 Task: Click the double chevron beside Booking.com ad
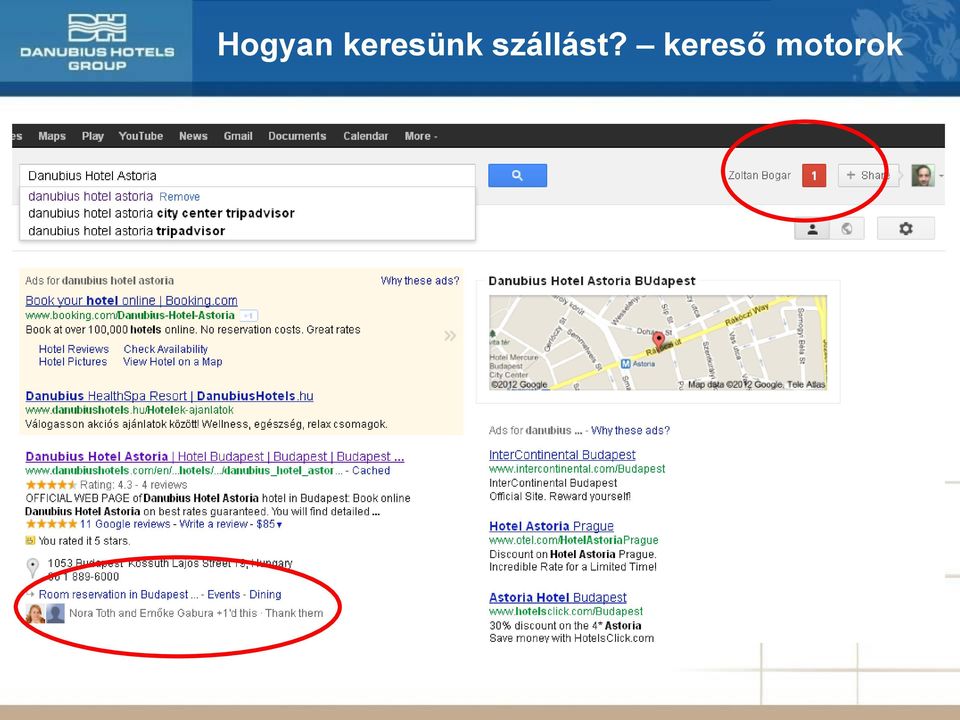click(x=450, y=336)
